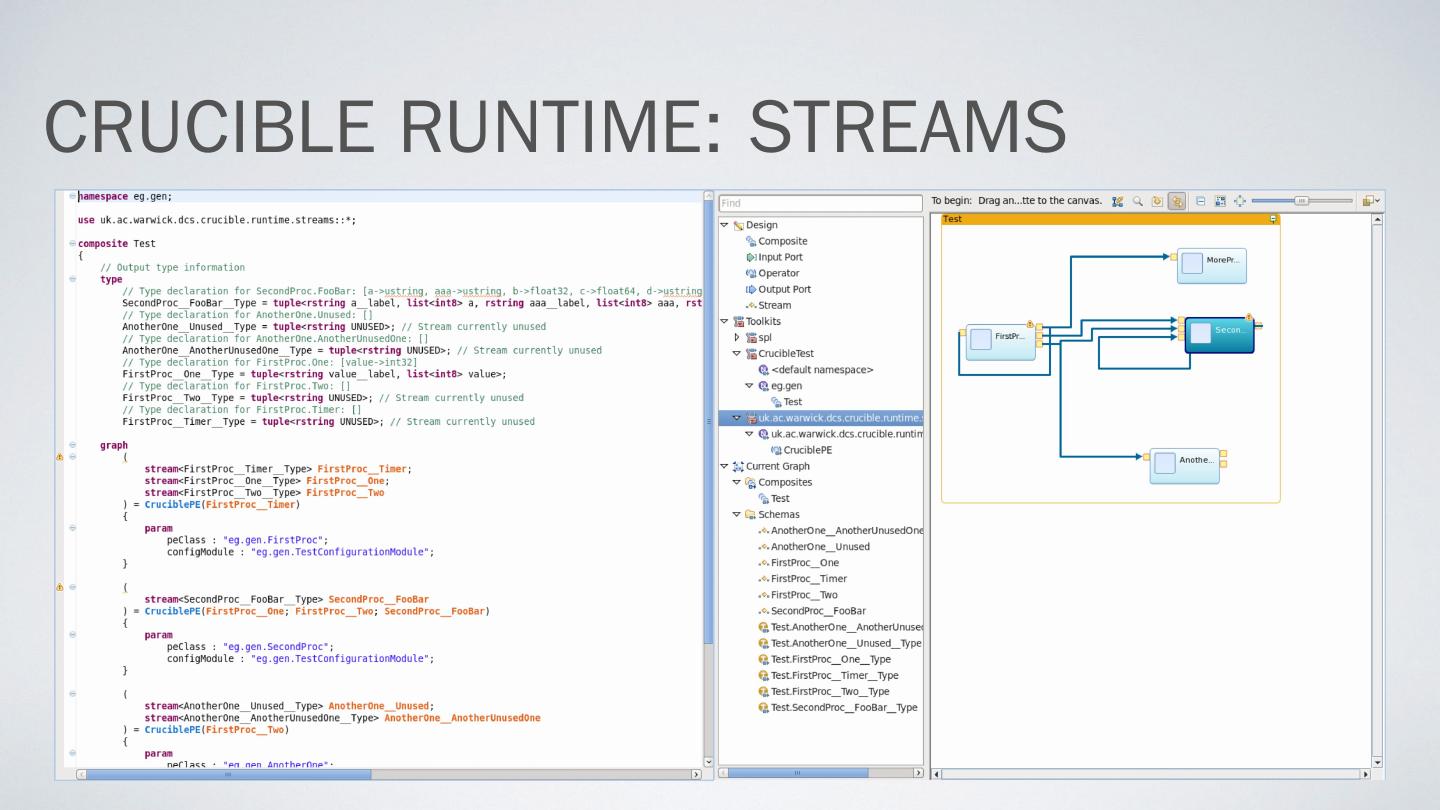Collapse the Design tree section
This screenshot has height=810, width=1440.
pos(725,225)
